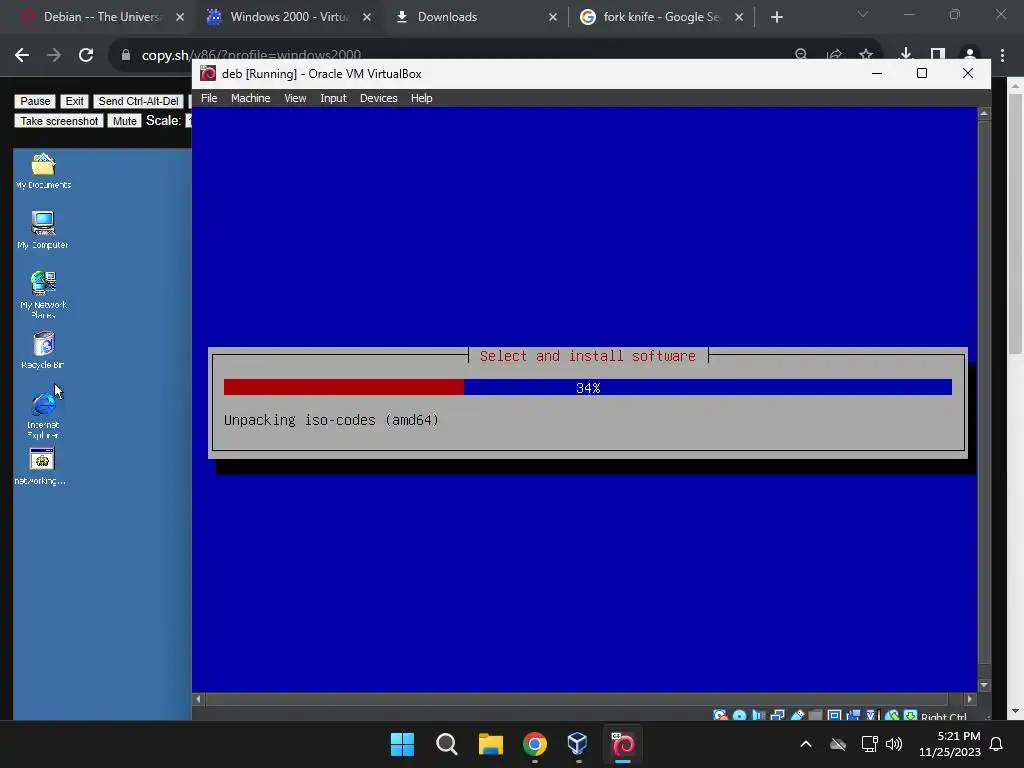Switch to the Debian browser tab
The image size is (1024, 768).
pyautogui.click(x=101, y=17)
